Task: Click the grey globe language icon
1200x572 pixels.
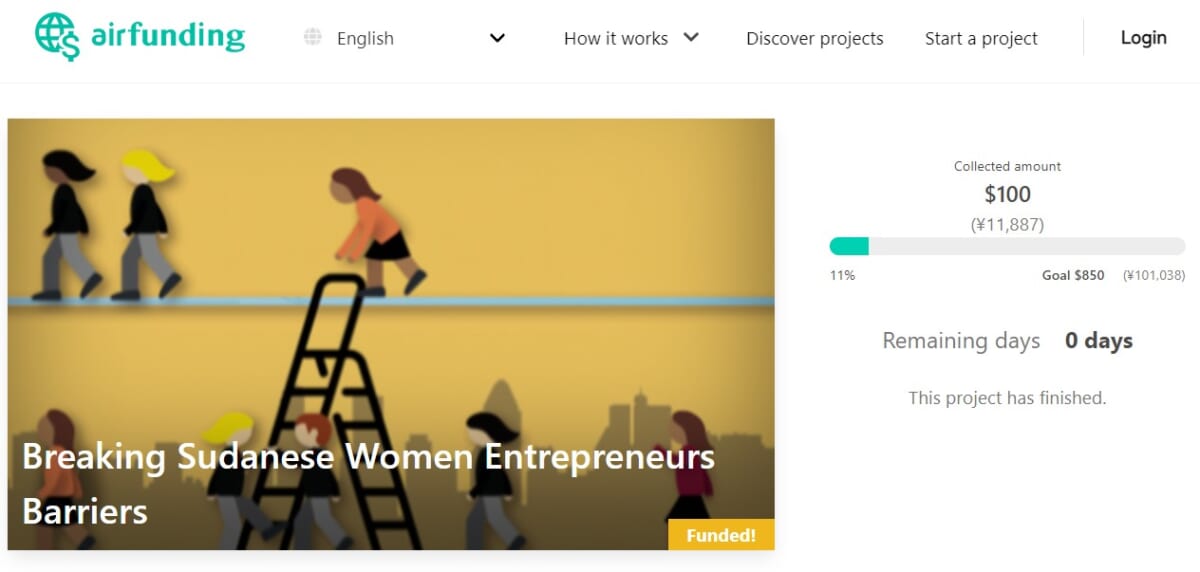Action: [313, 38]
